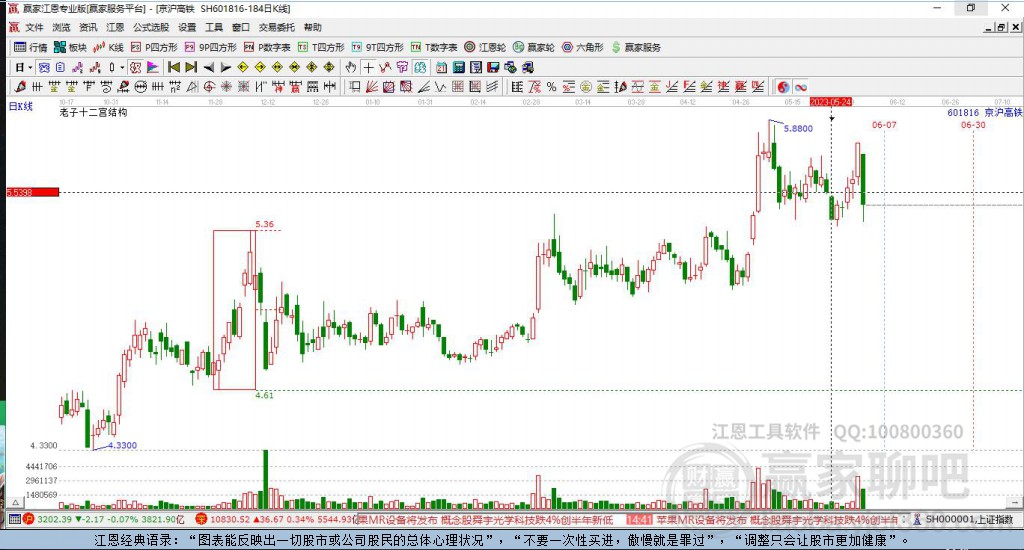Click the blue infinity symbol icon
The height and width of the screenshot is (550, 1024).
click(x=801, y=87)
